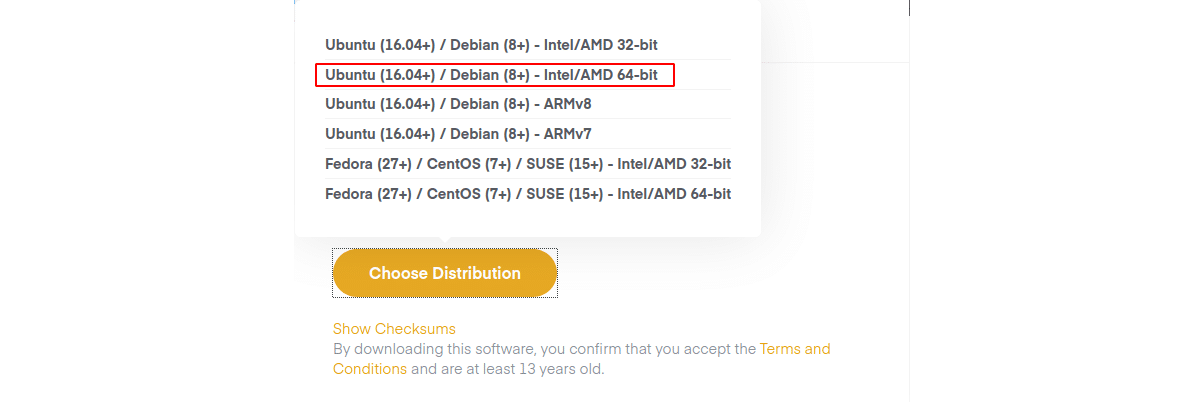The width and height of the screenshot is (1200, 402).
Task: Select Fedora/CentOS/SUSE Intel/AMD 64-bit package
Action: (x=528, y=194)
